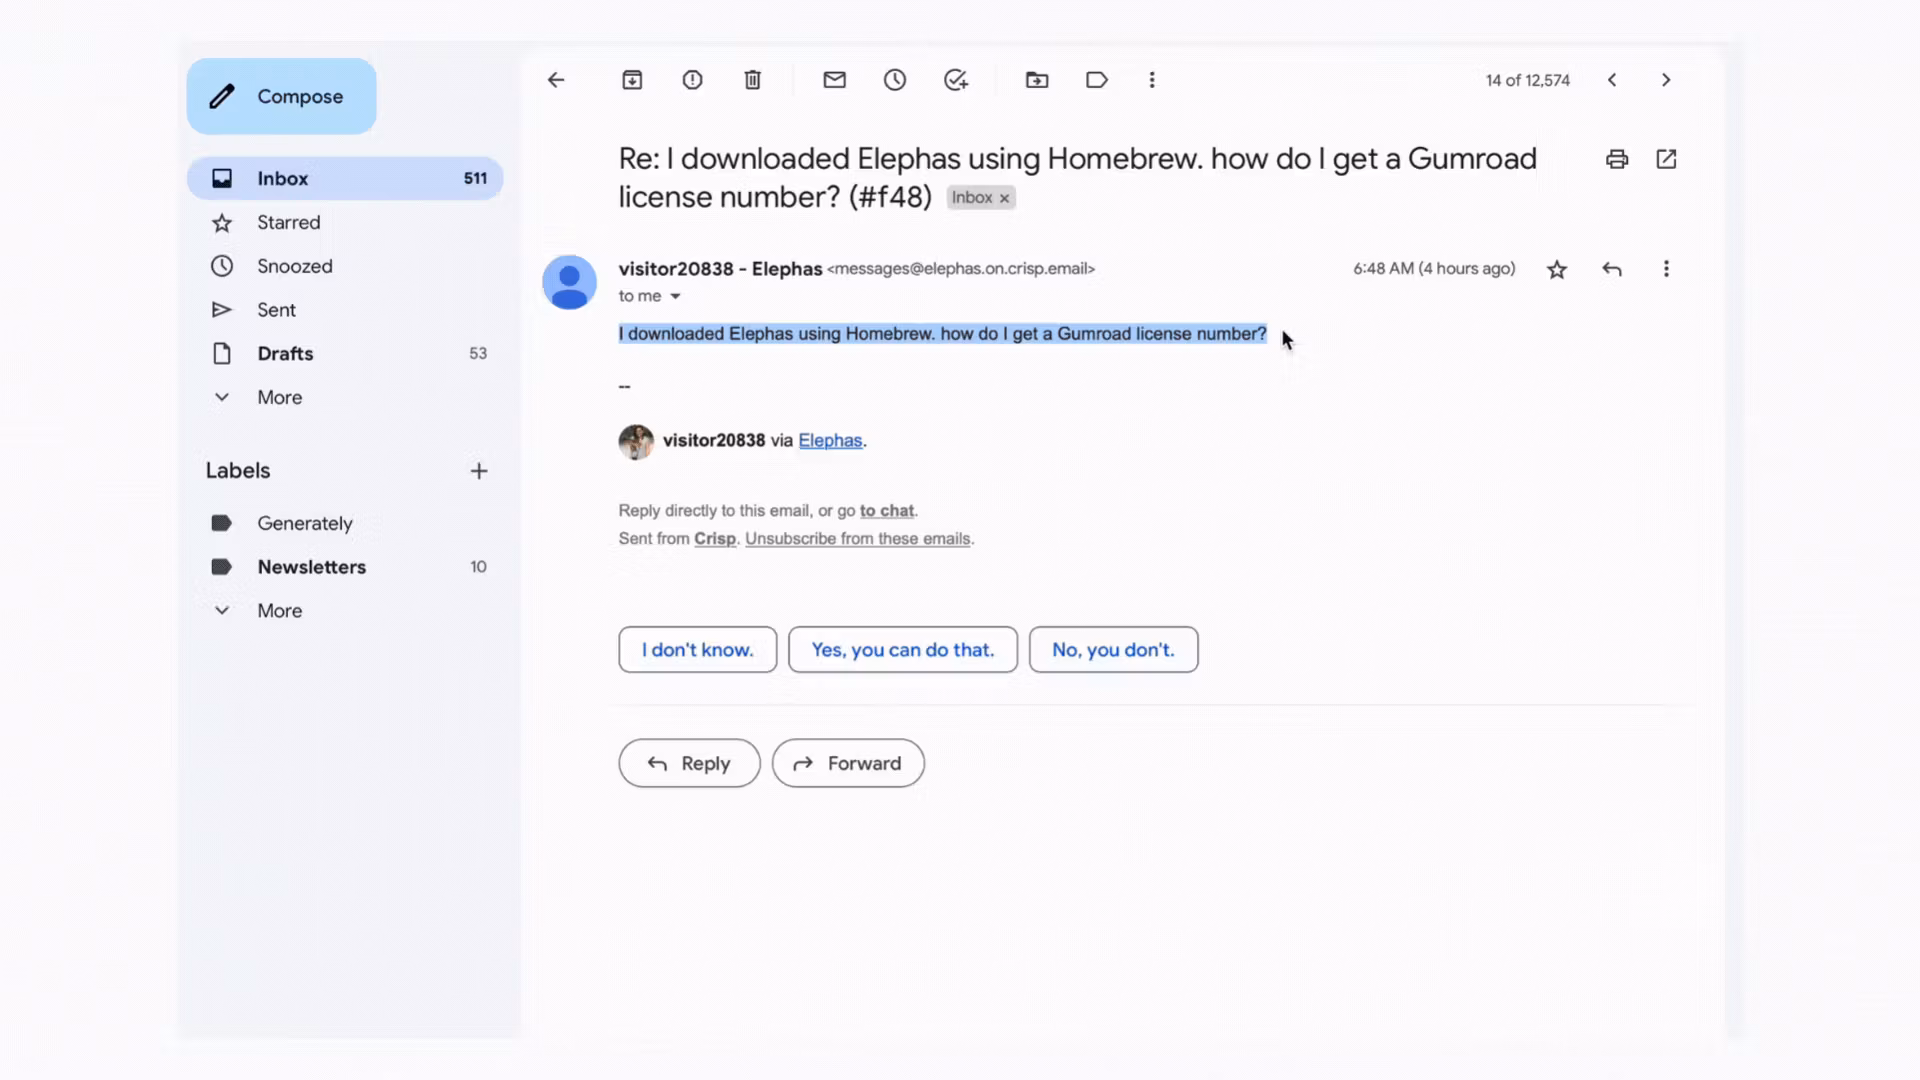
Task: Go to the newer conversation
Action: coord(1612,80)
